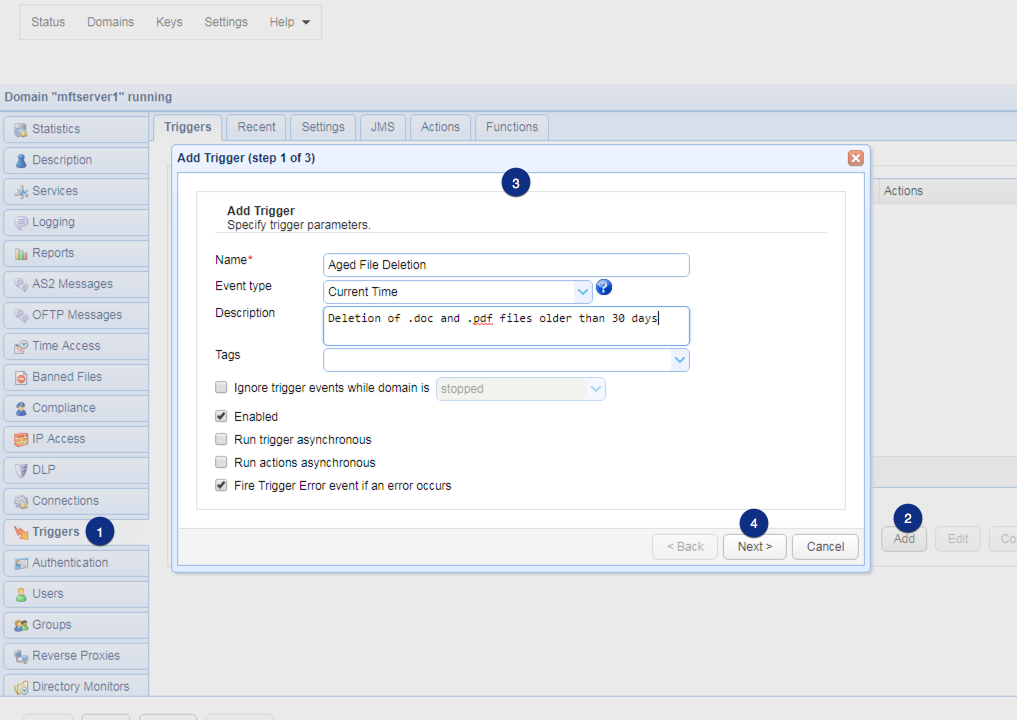The image size is (1017, 720).
Task: Open the Tags dropdown list
Action: pyautogui.click(x=679, y=360)
